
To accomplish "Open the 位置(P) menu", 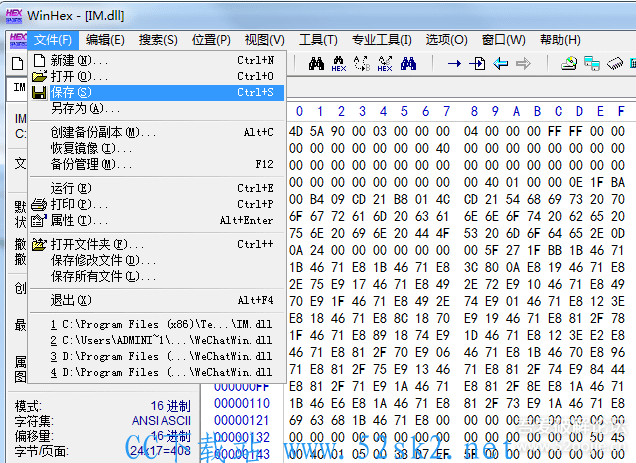I will (211, 40).
